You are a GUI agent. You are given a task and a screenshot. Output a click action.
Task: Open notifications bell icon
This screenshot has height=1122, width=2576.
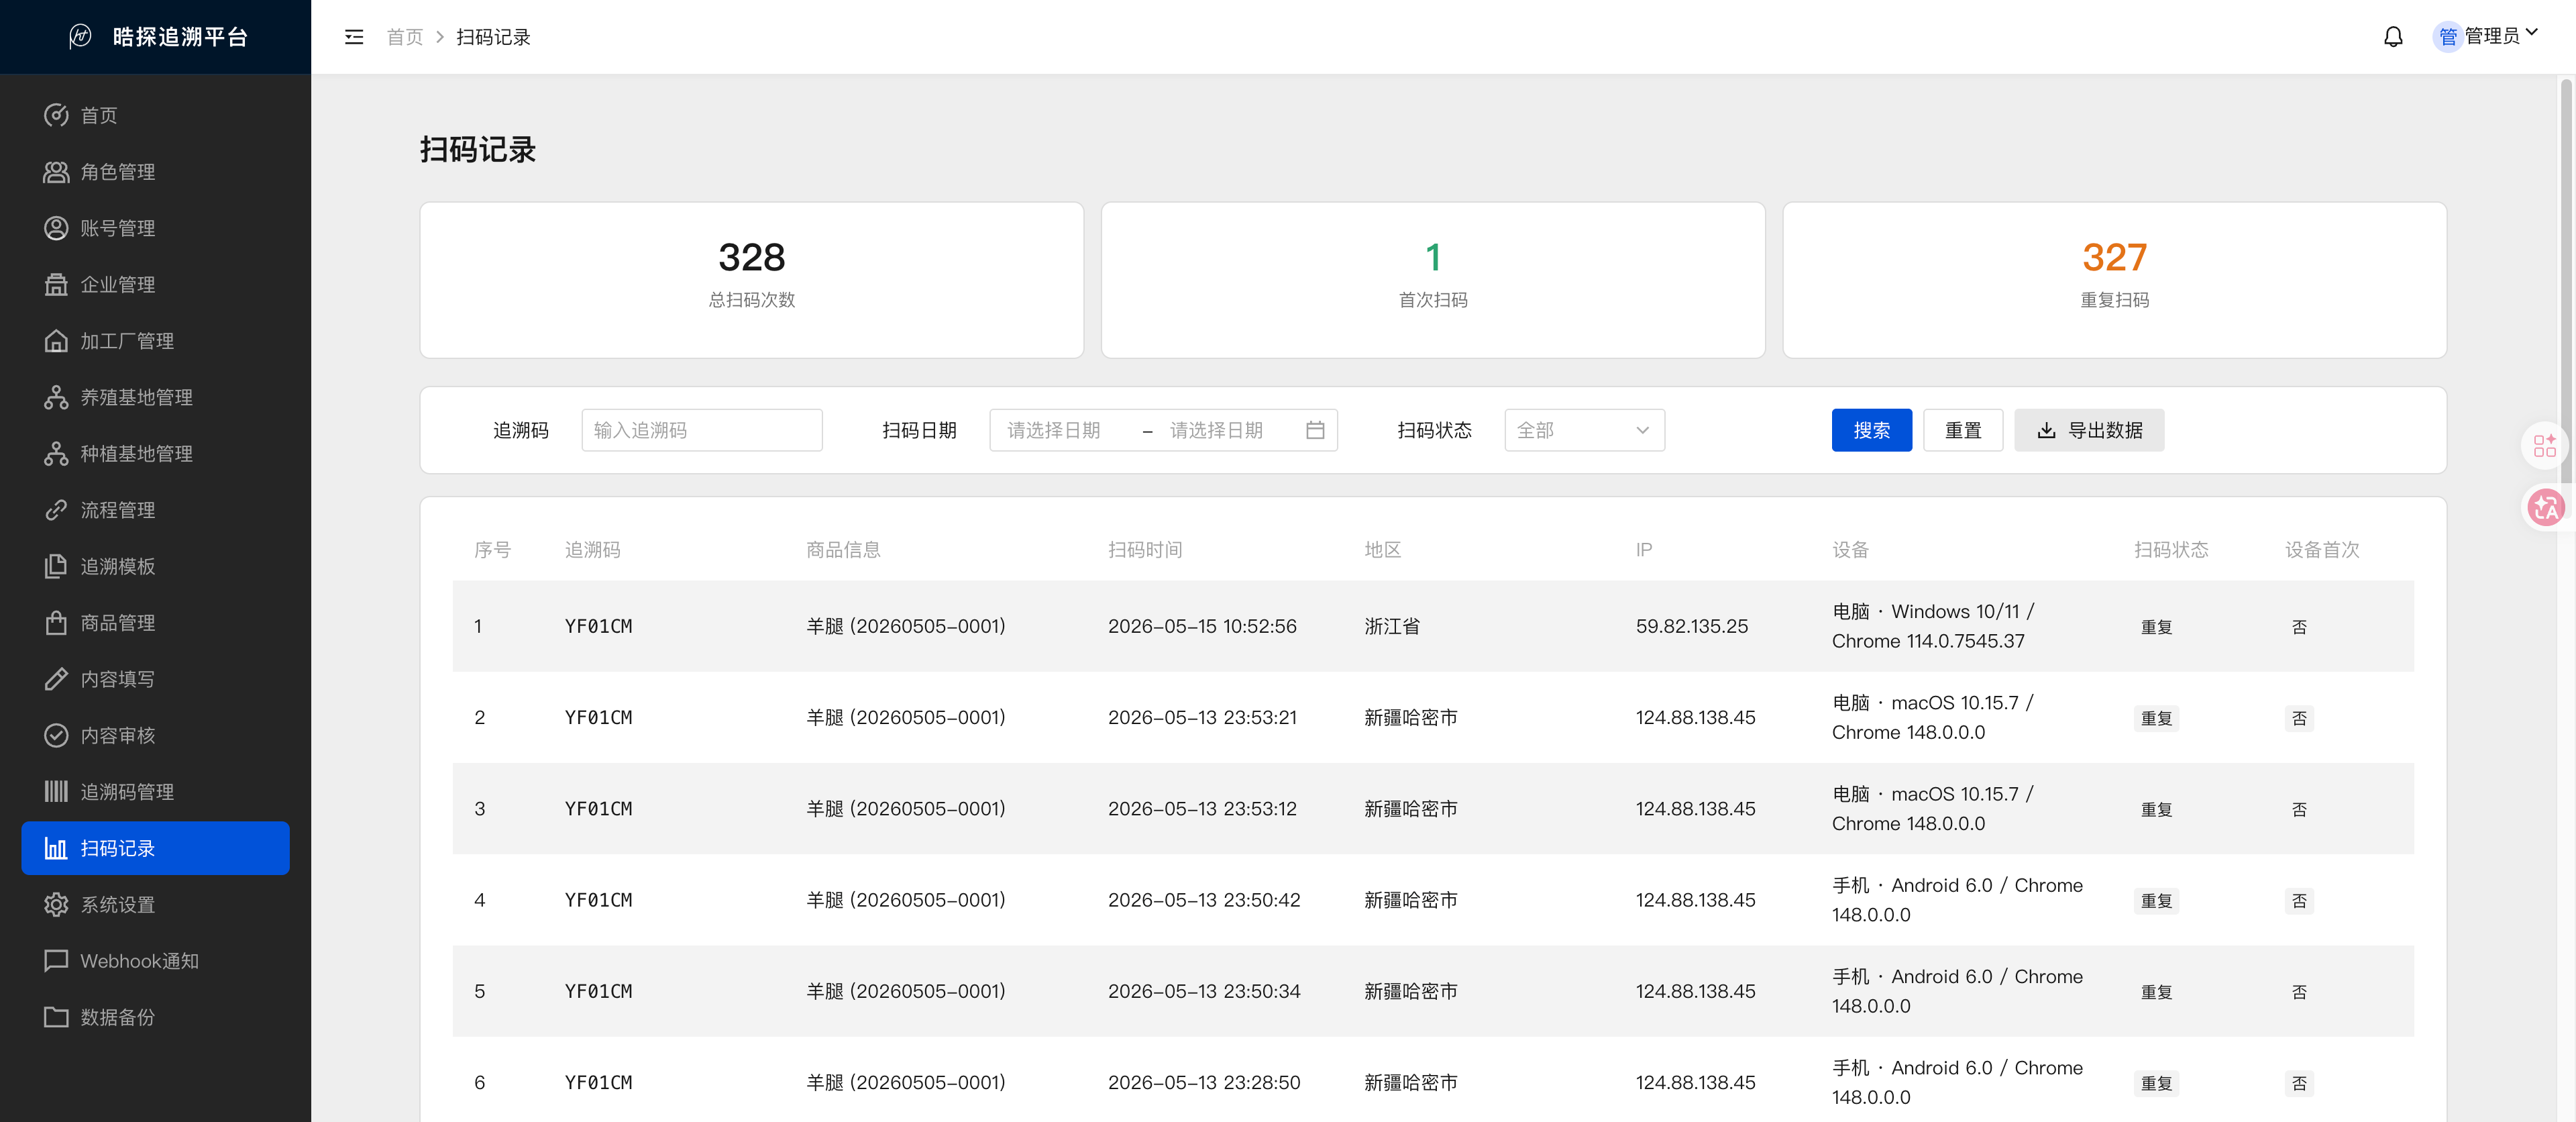coord(2392,37)
